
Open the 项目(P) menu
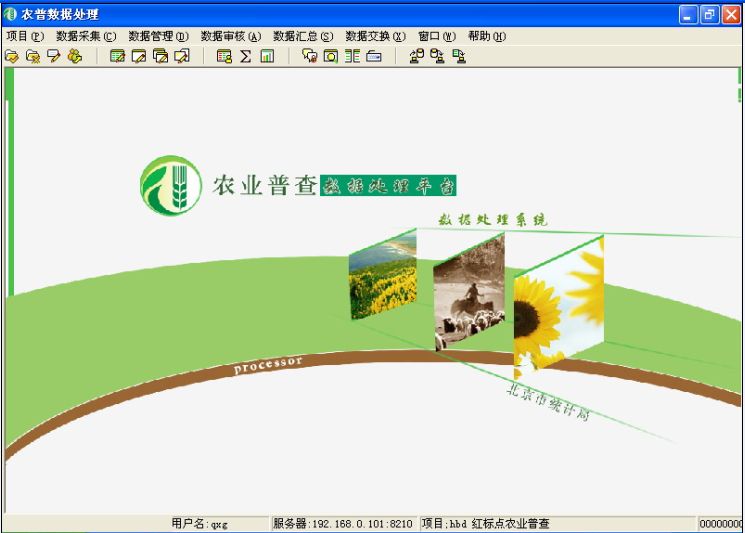pos(24,36)
